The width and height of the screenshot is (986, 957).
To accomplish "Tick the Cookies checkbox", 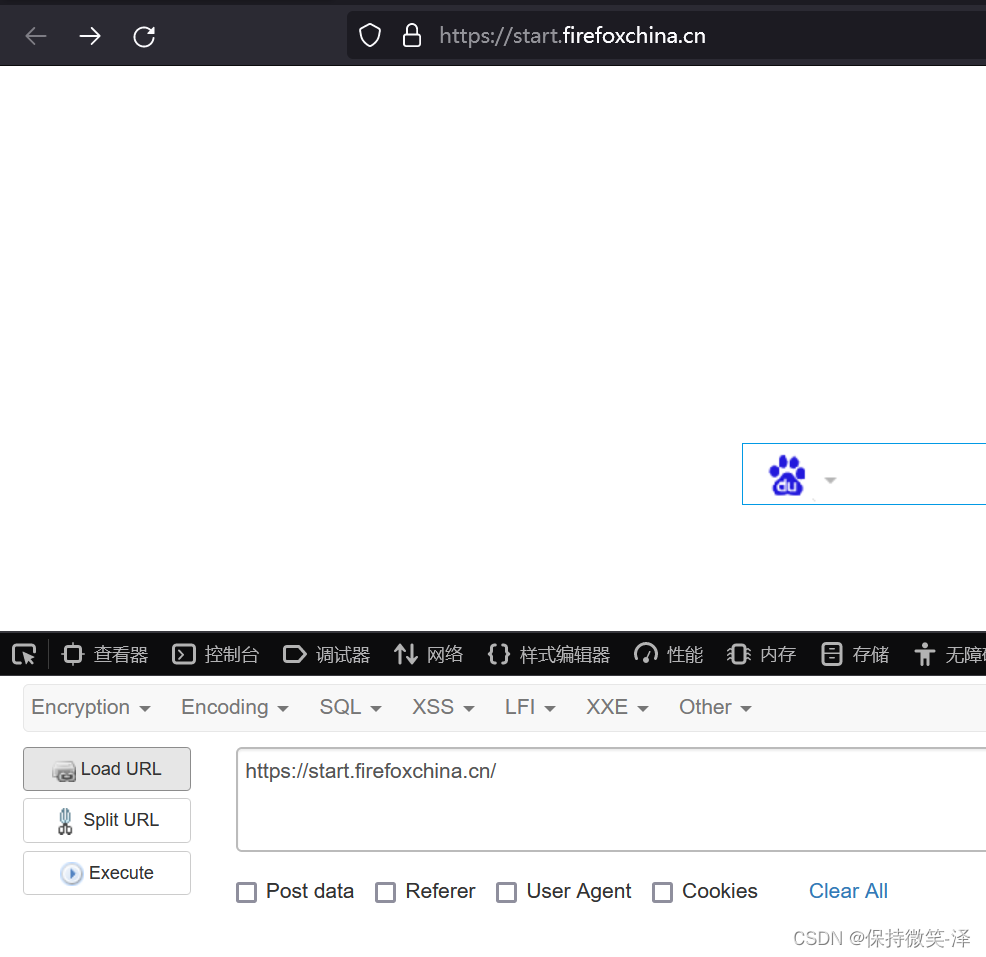I will (x=662, y=892).
